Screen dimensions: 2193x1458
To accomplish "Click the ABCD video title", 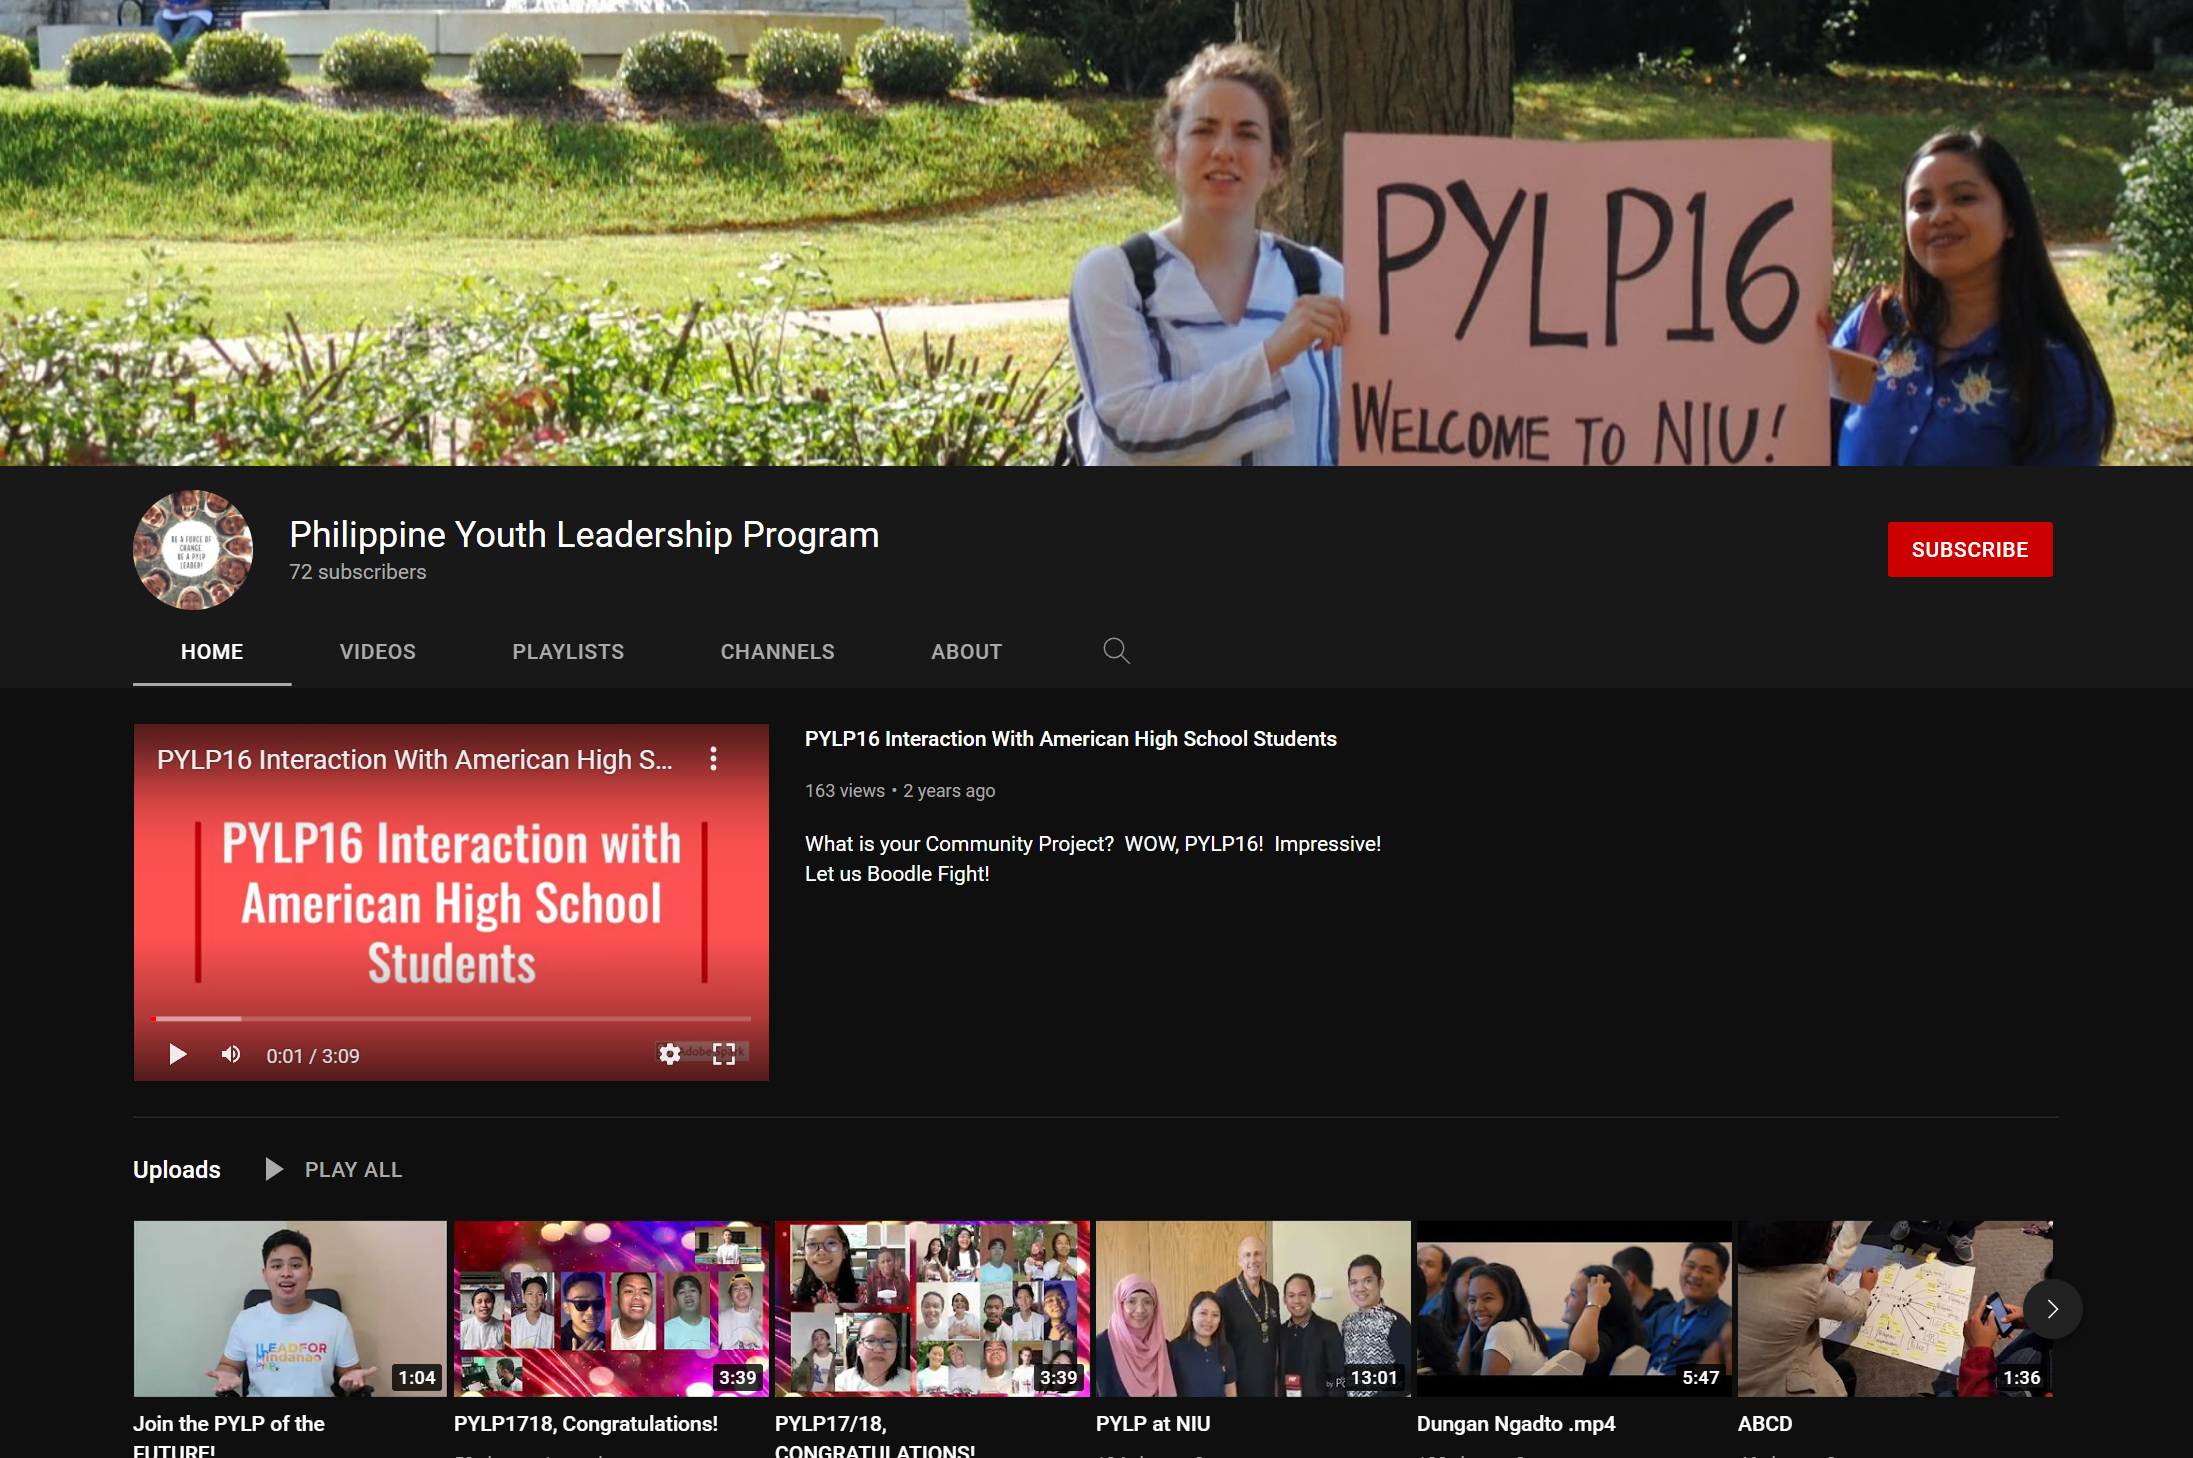I will 1764,1424.
